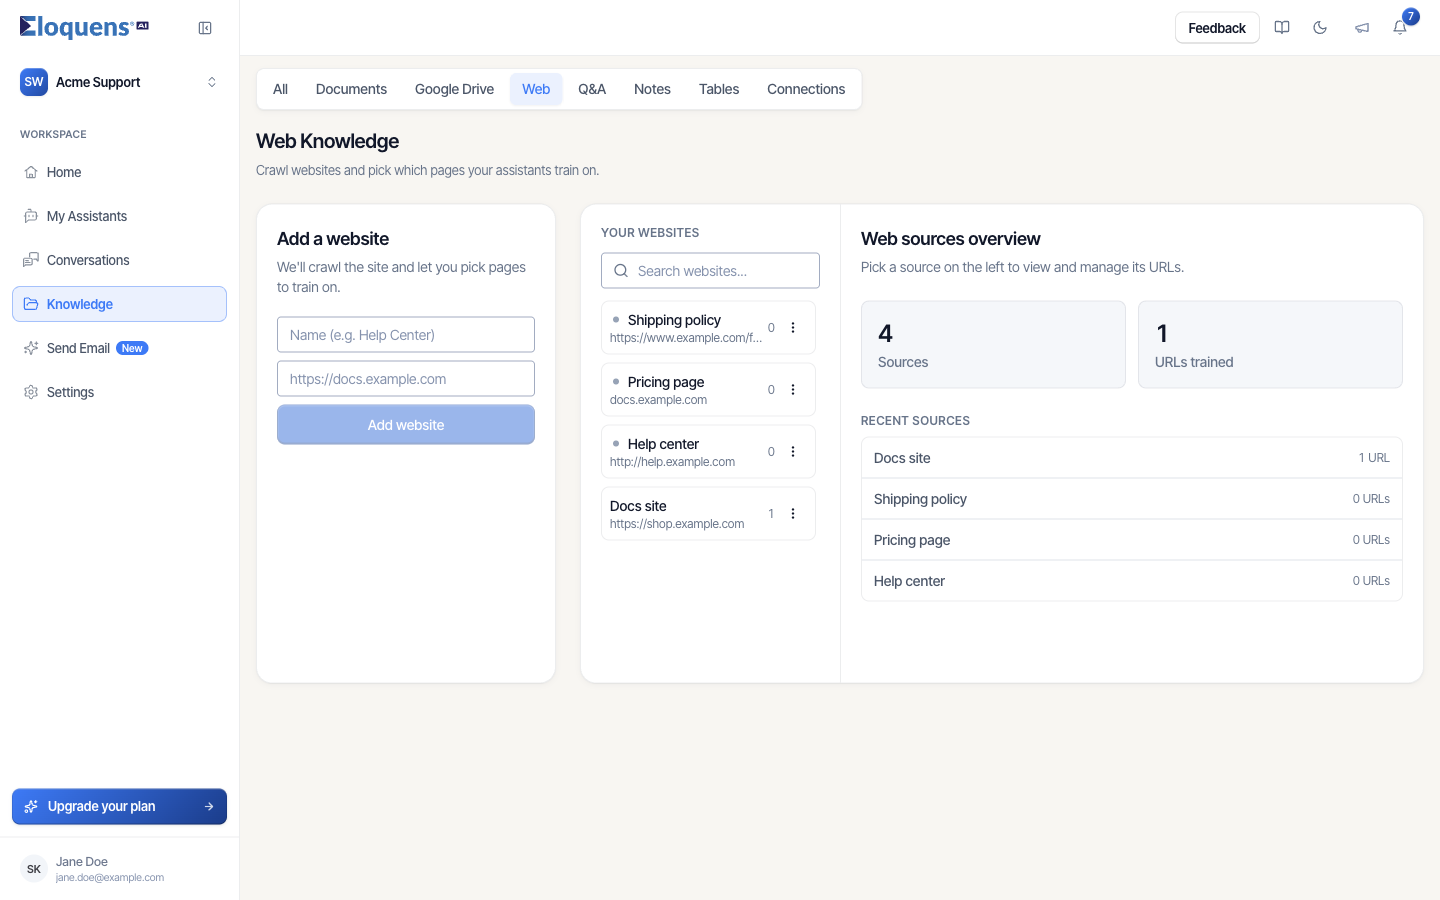Toggle dark mode moon icon

click(1320, 28)
